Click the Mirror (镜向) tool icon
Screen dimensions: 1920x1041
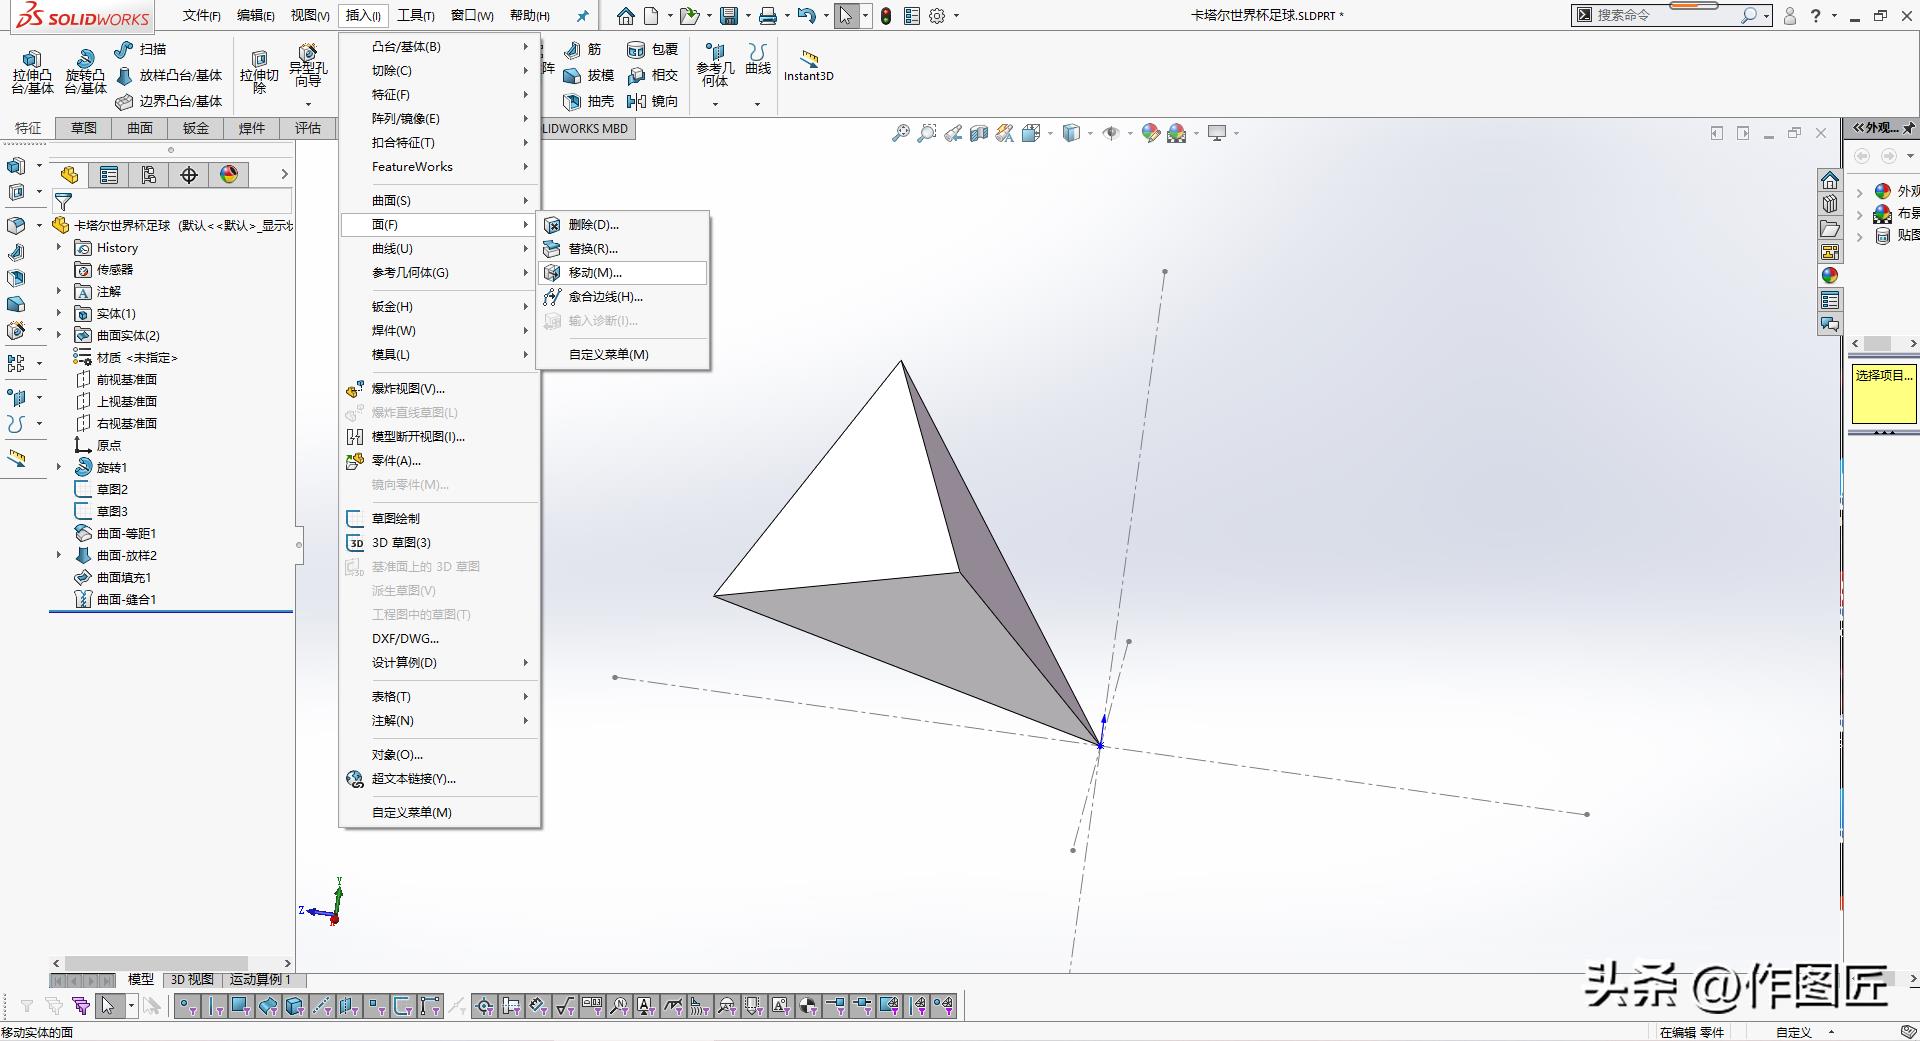636,101
